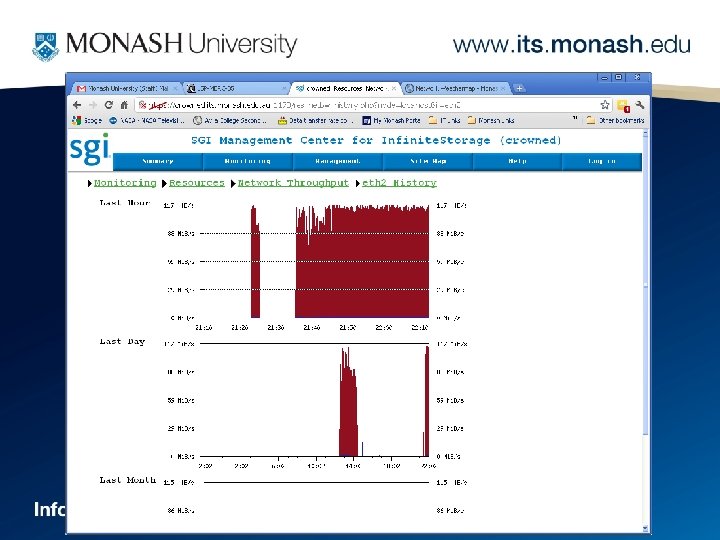Click the Log In menu item
The width and height of the screenshot is (720, 540).
602,162
